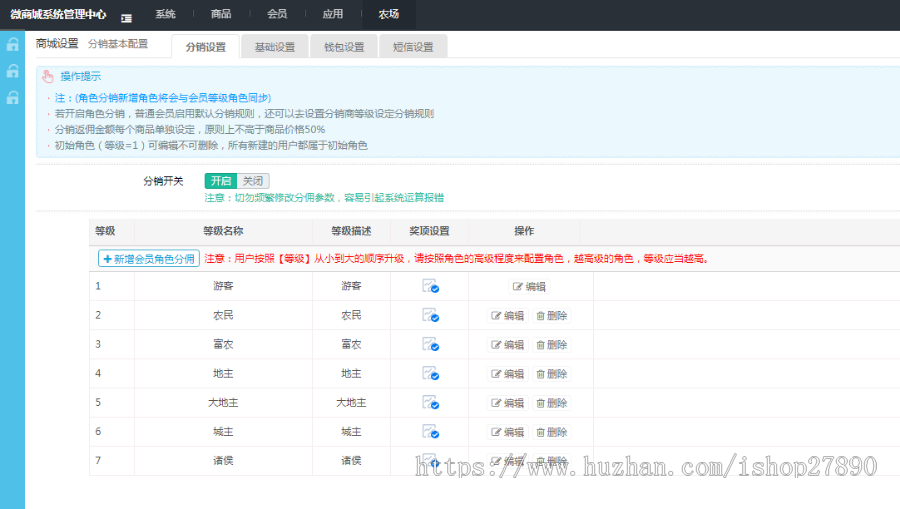Delete the 地主 level row
900x509 pixels.
coord(552,374)
